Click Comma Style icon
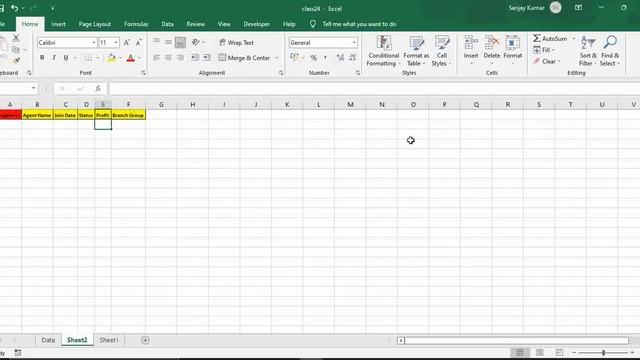The height and width of the screenshot is (360, 640). [325, 58]
